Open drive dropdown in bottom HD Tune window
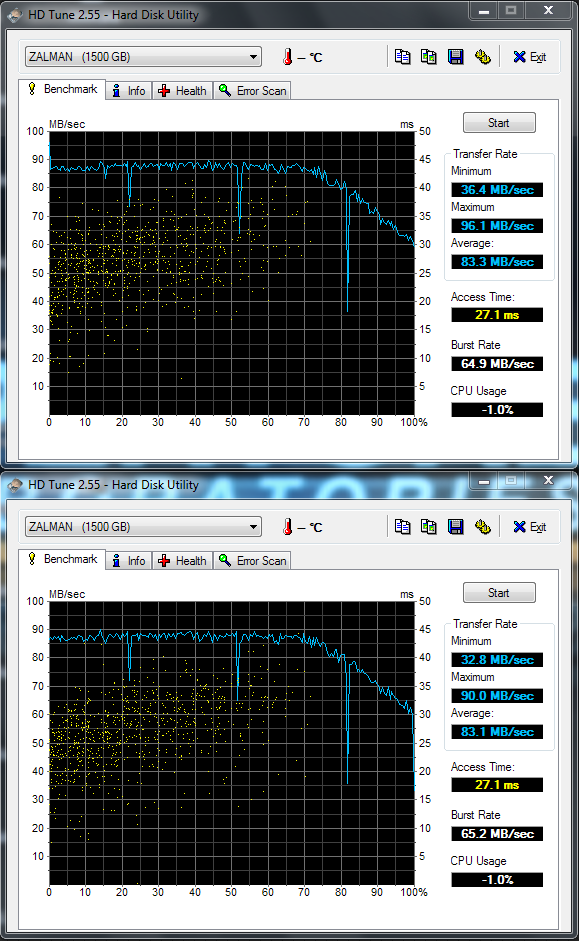This screenshot has height=941, width=579. click(x=143, y=527)
